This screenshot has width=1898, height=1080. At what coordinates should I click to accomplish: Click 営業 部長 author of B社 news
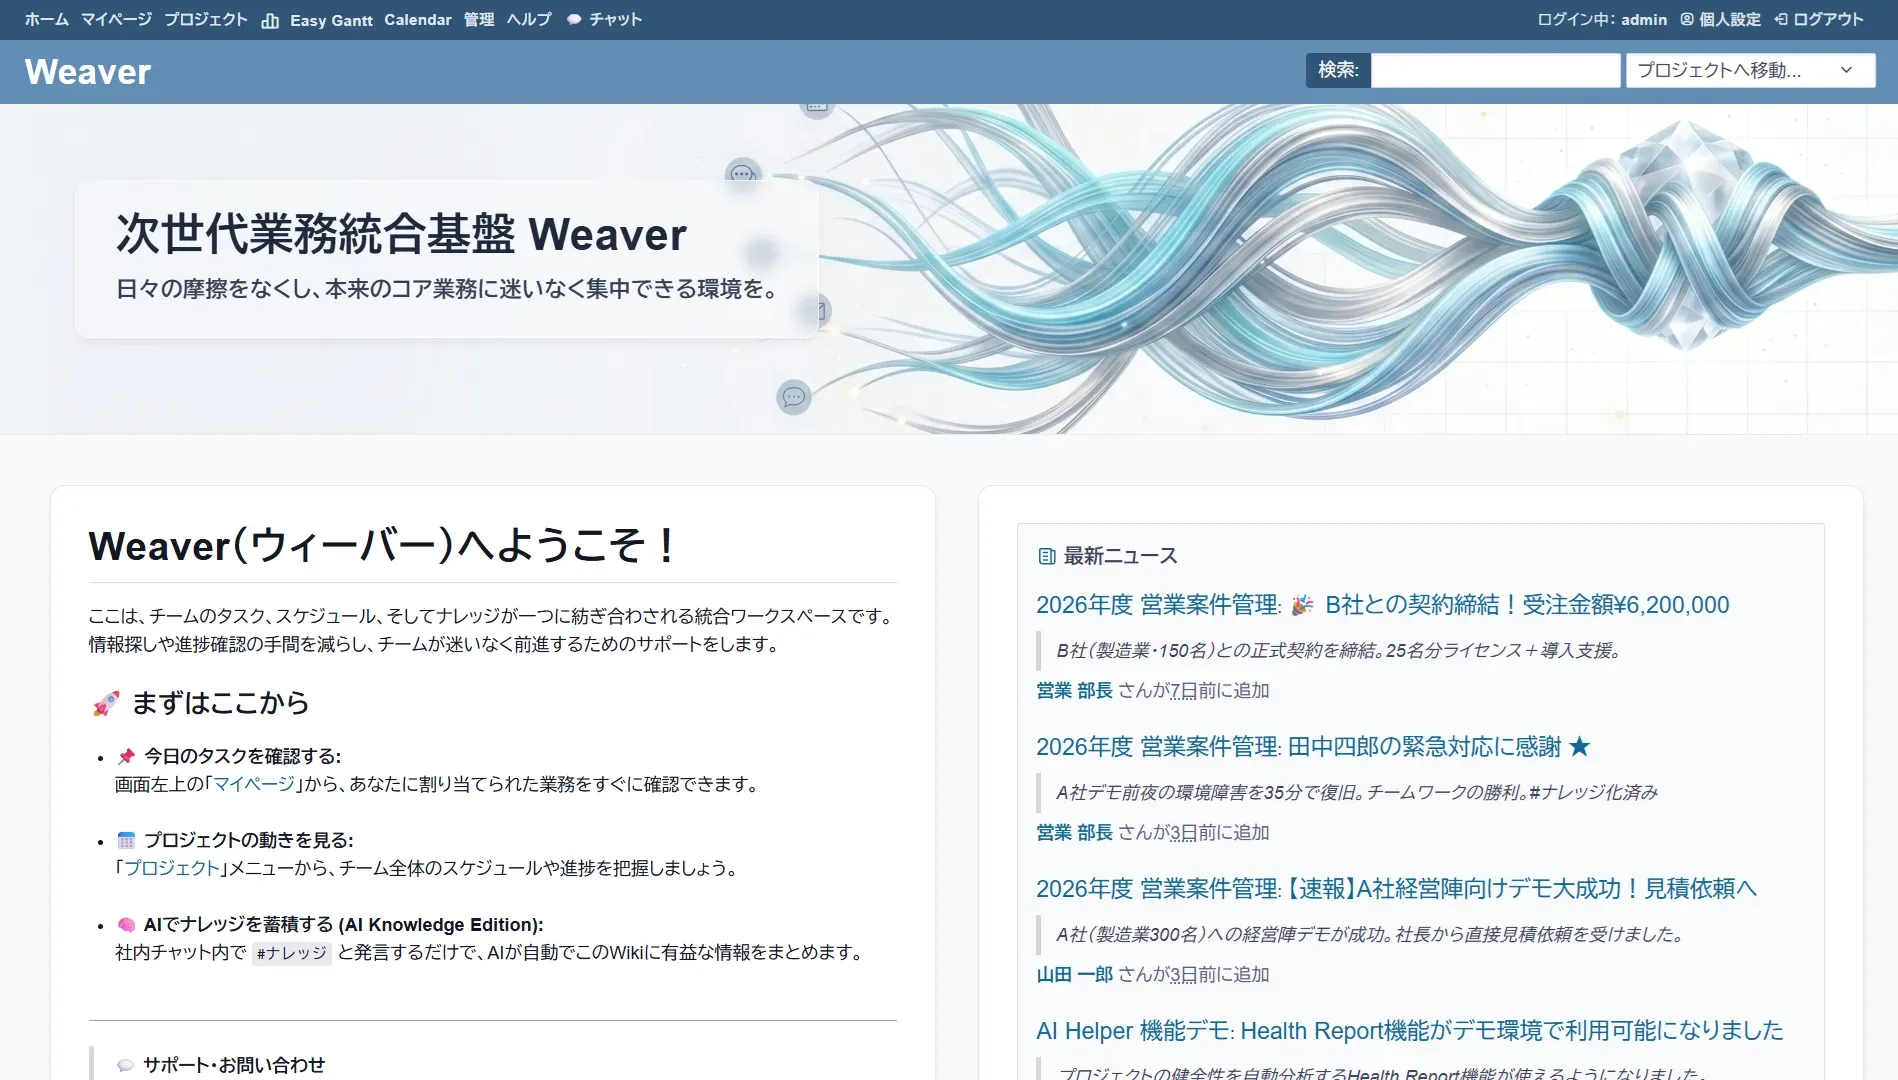click(1074, 691)
